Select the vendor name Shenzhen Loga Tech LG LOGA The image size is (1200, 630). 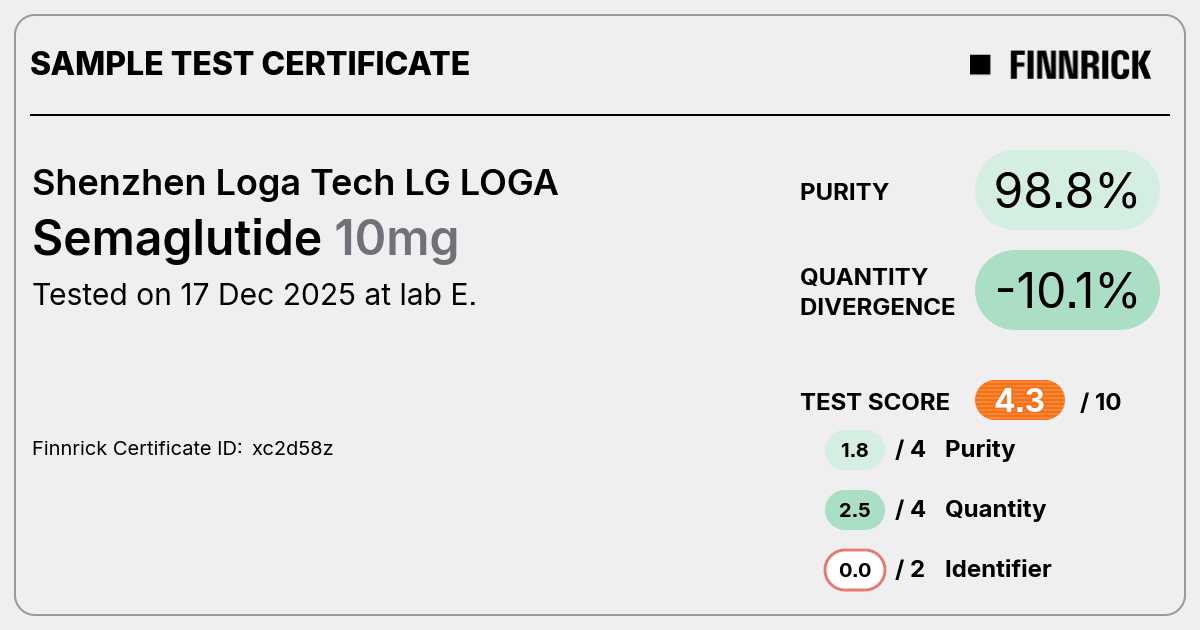pyautogui.click(x=295, y=183)
